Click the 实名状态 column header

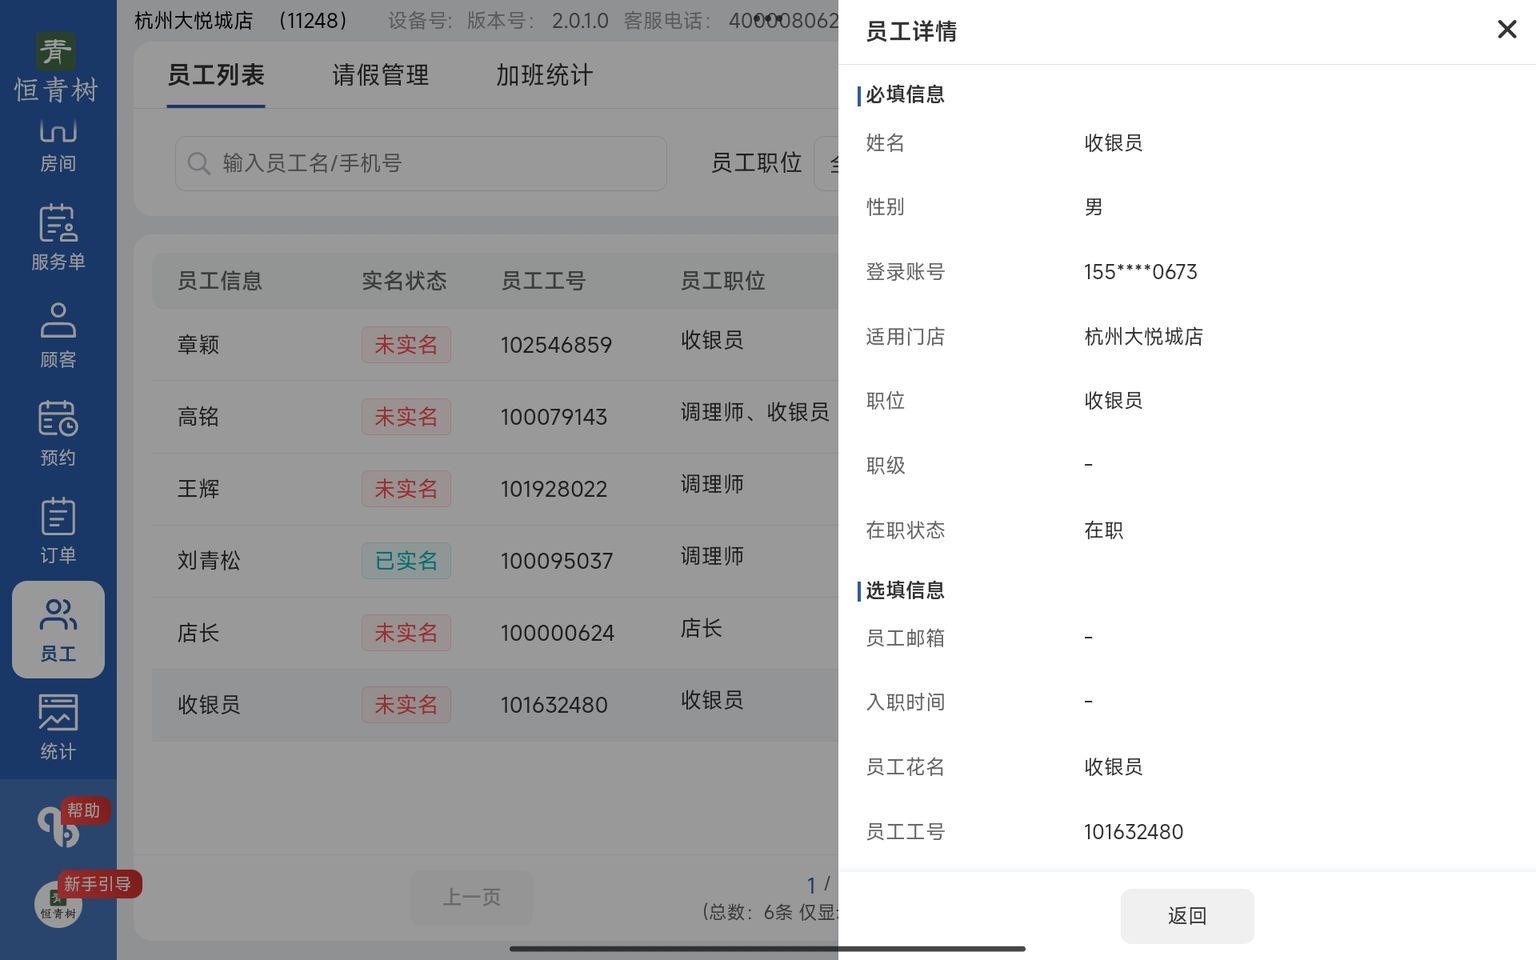point(404,281)
